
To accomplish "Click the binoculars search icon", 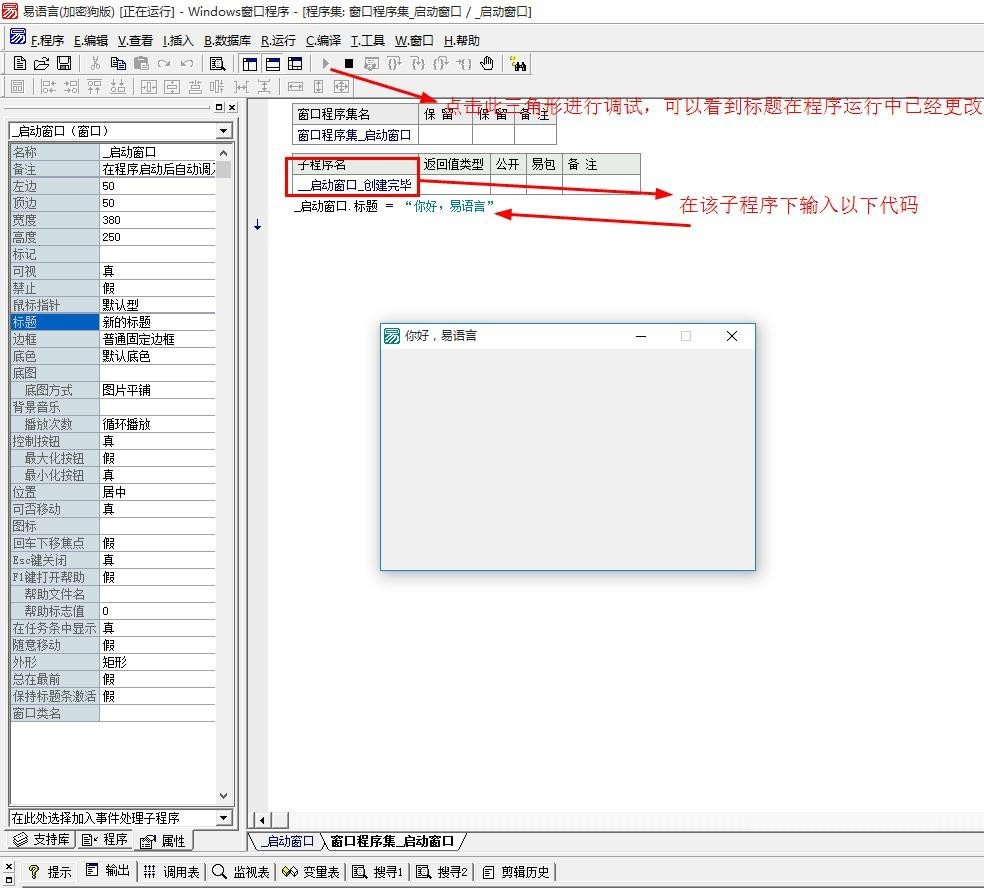I will click(518, 63).
